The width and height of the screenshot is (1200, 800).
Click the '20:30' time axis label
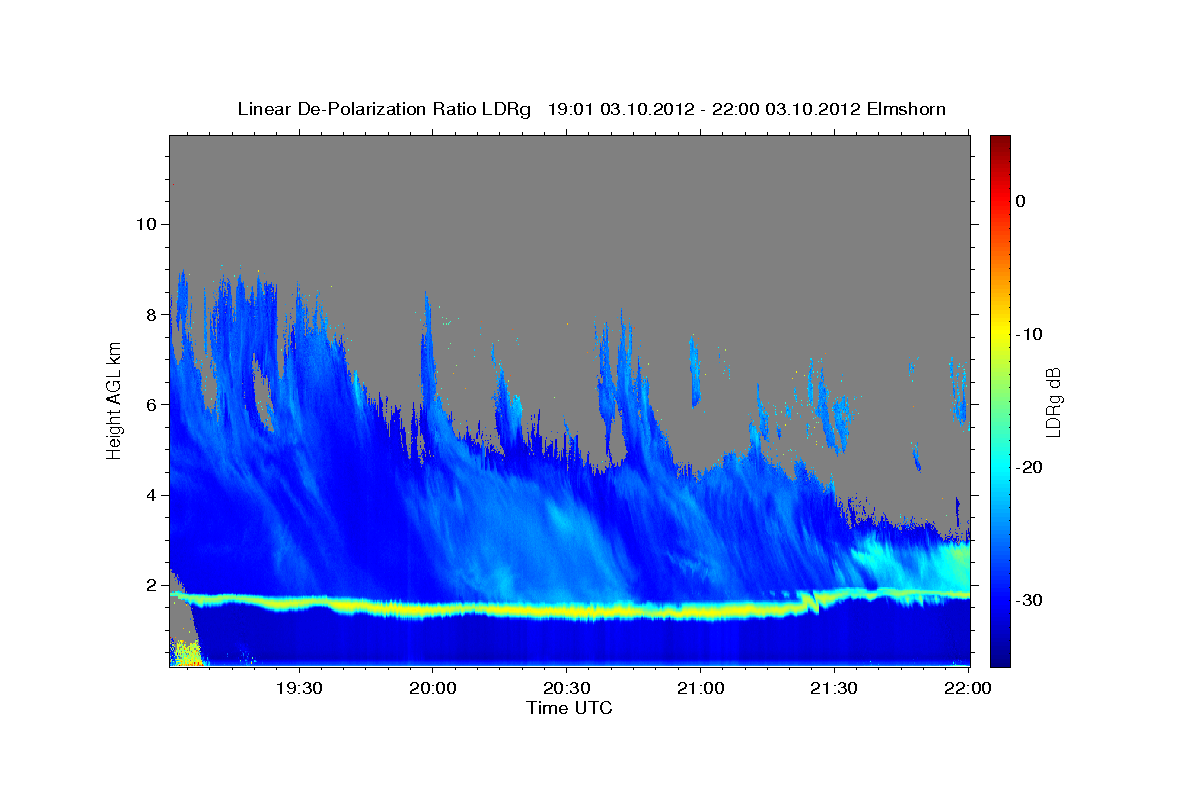click(x=566, y=688)
